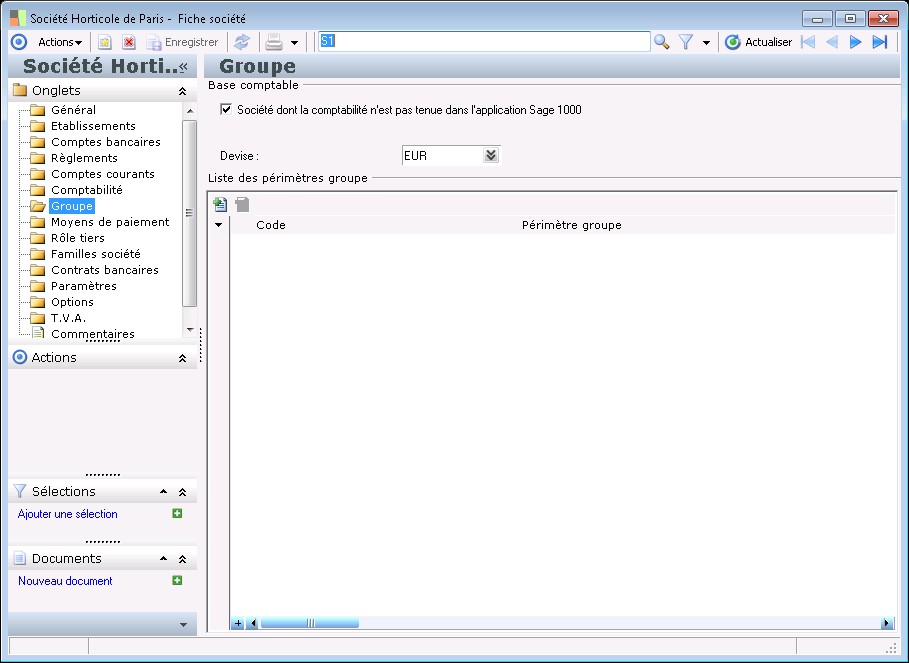Open the Actions dropdown menu
Screen dimensions: 909x663
click(60, 42)
